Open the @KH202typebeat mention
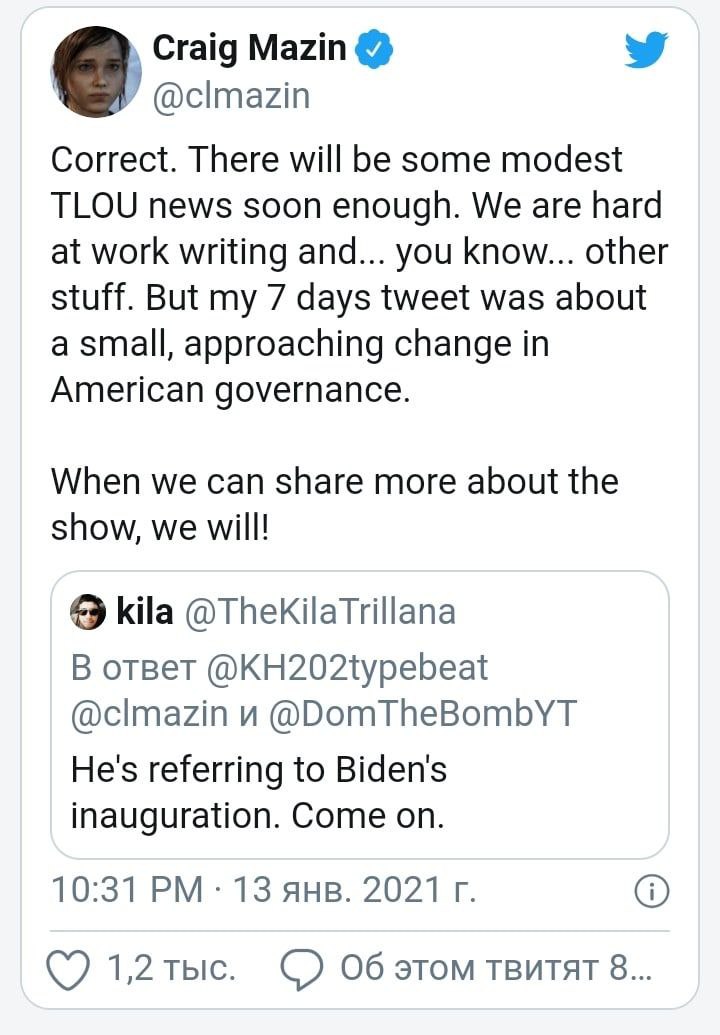 click(347, 668)
